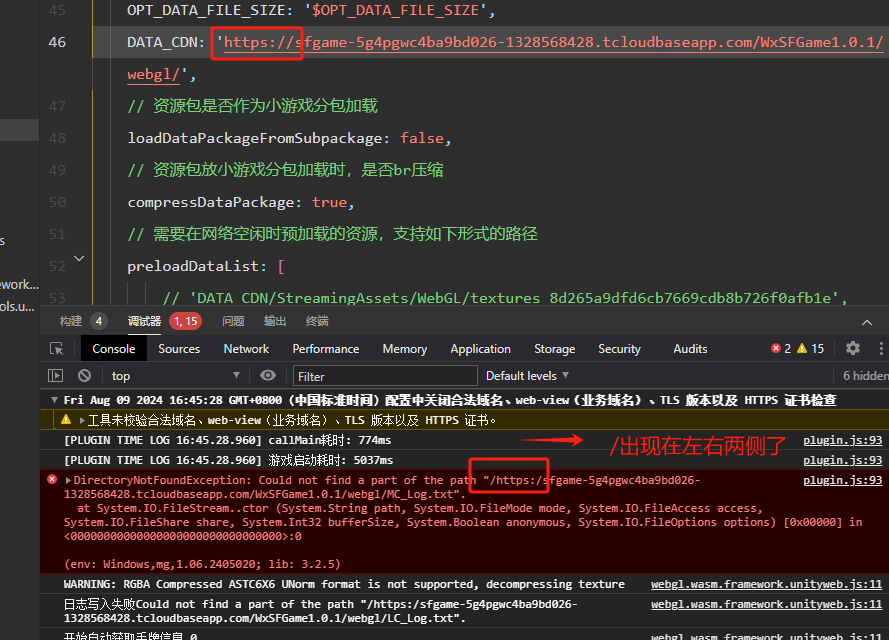Open unityweb.js link beside 日志写入失败 log
Screen dimensions: 889x640
pyautogui.click(x=766, y=604)
